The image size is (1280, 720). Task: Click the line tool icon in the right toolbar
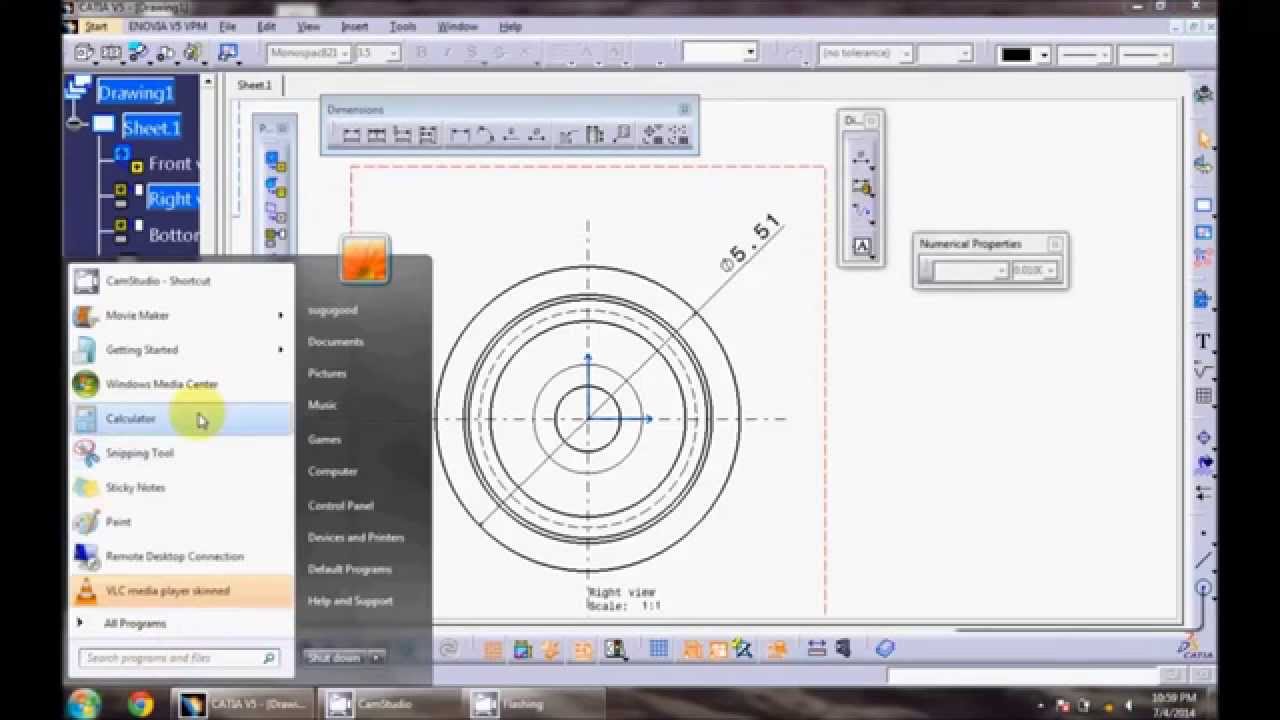[1204, 561]
